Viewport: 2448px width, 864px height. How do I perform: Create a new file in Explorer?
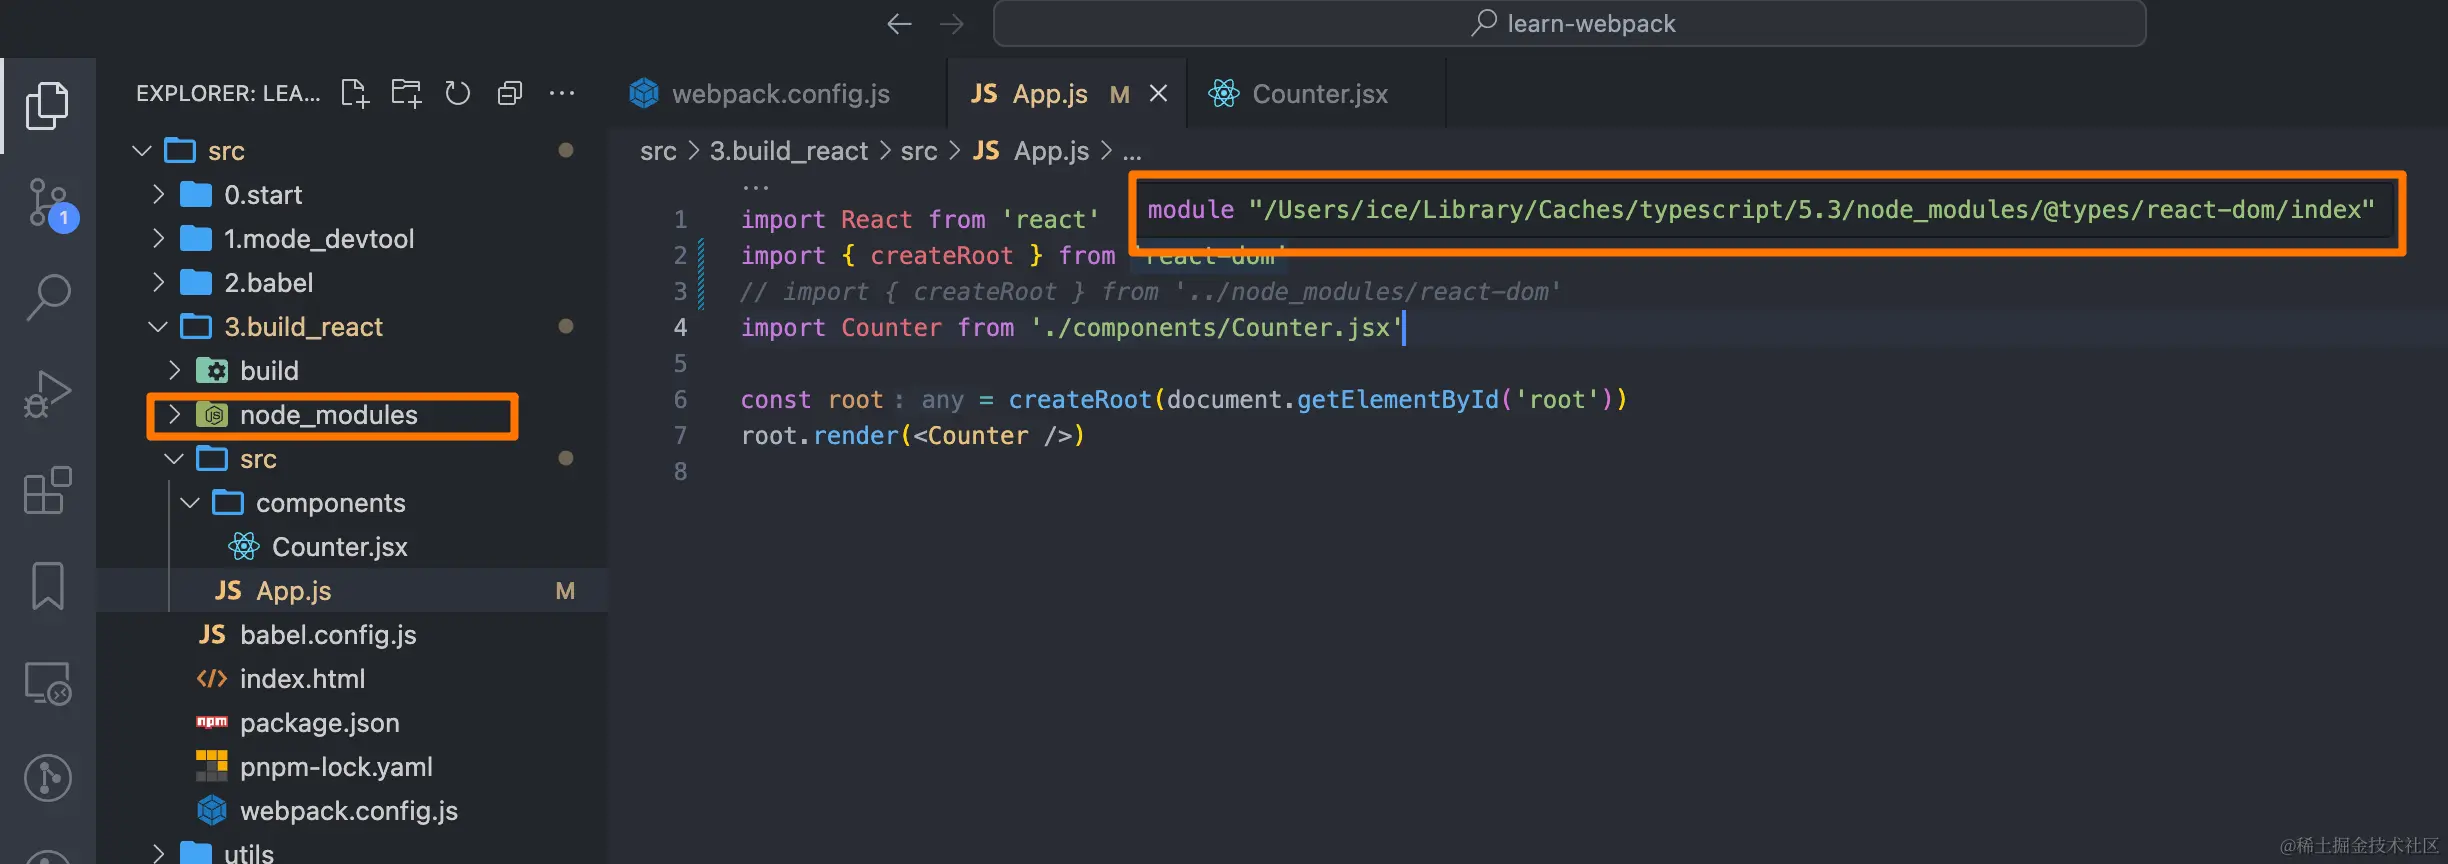click(355, 94)
